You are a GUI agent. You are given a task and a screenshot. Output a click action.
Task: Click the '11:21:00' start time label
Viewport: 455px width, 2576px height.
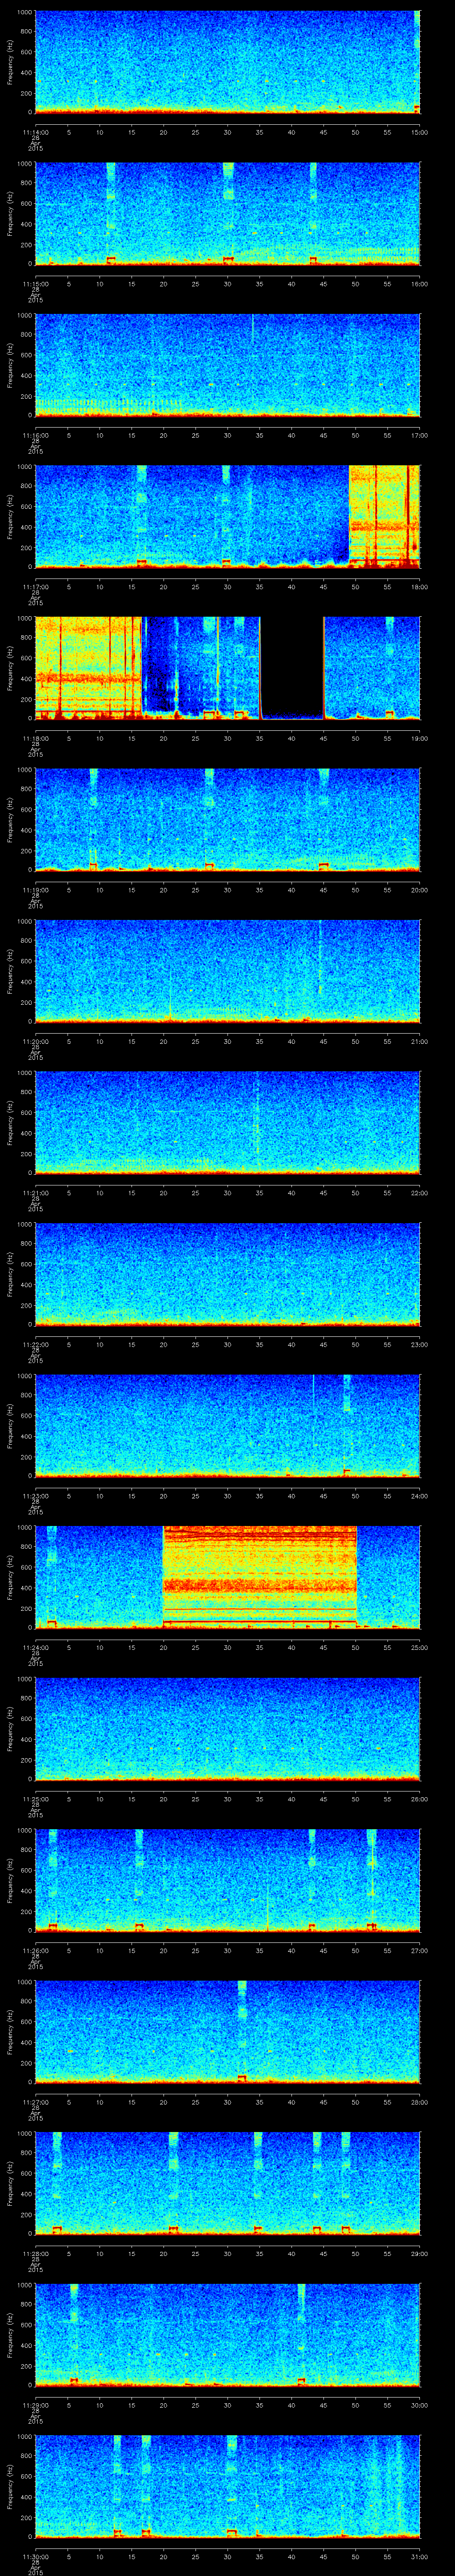pyautogui.click(x=35, y=1193)
